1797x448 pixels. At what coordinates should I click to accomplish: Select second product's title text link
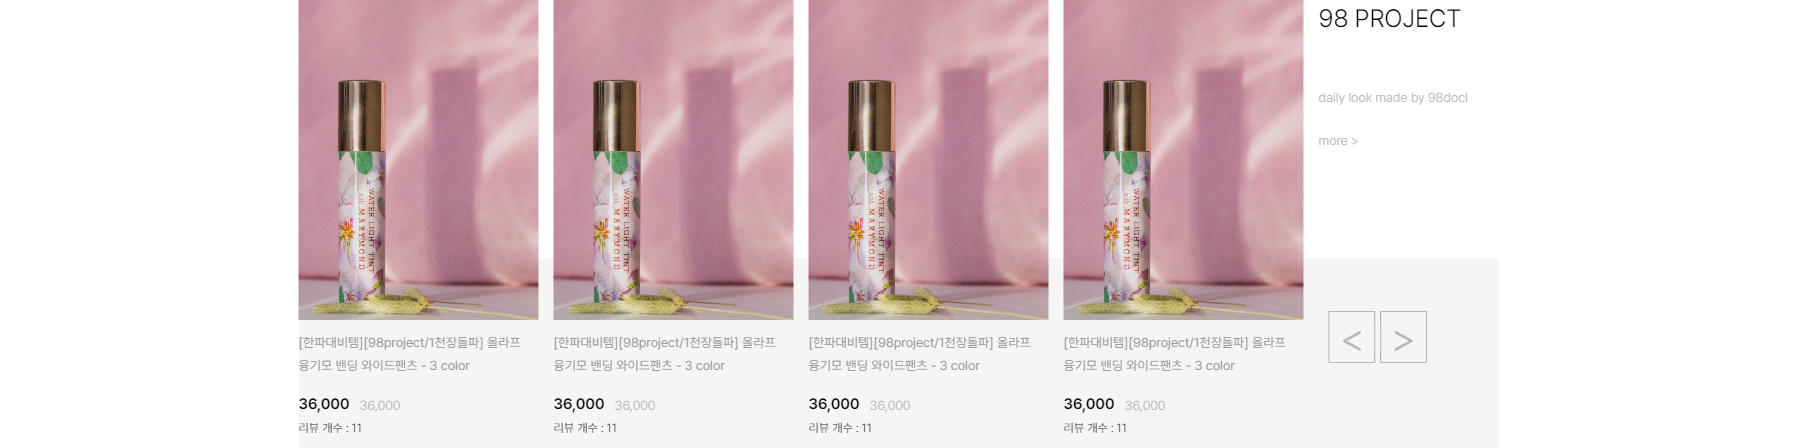665,354
